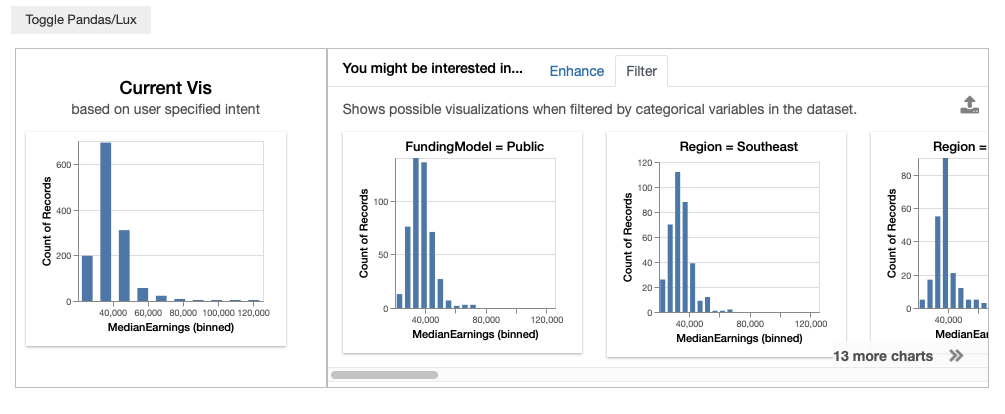Click the horizontal scrollbar under the charts
This screenshot has height=414, width=1005.
[x=384, y=375]
